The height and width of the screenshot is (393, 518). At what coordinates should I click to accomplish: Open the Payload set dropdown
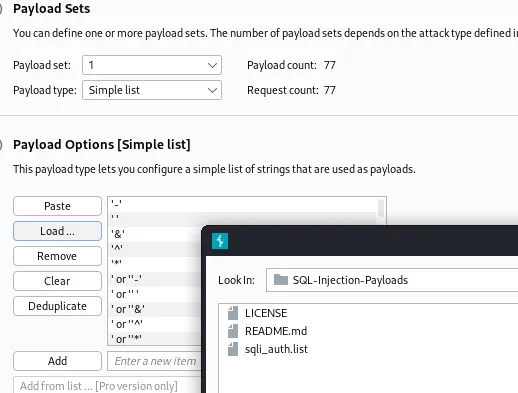click(x=152, y=65)
